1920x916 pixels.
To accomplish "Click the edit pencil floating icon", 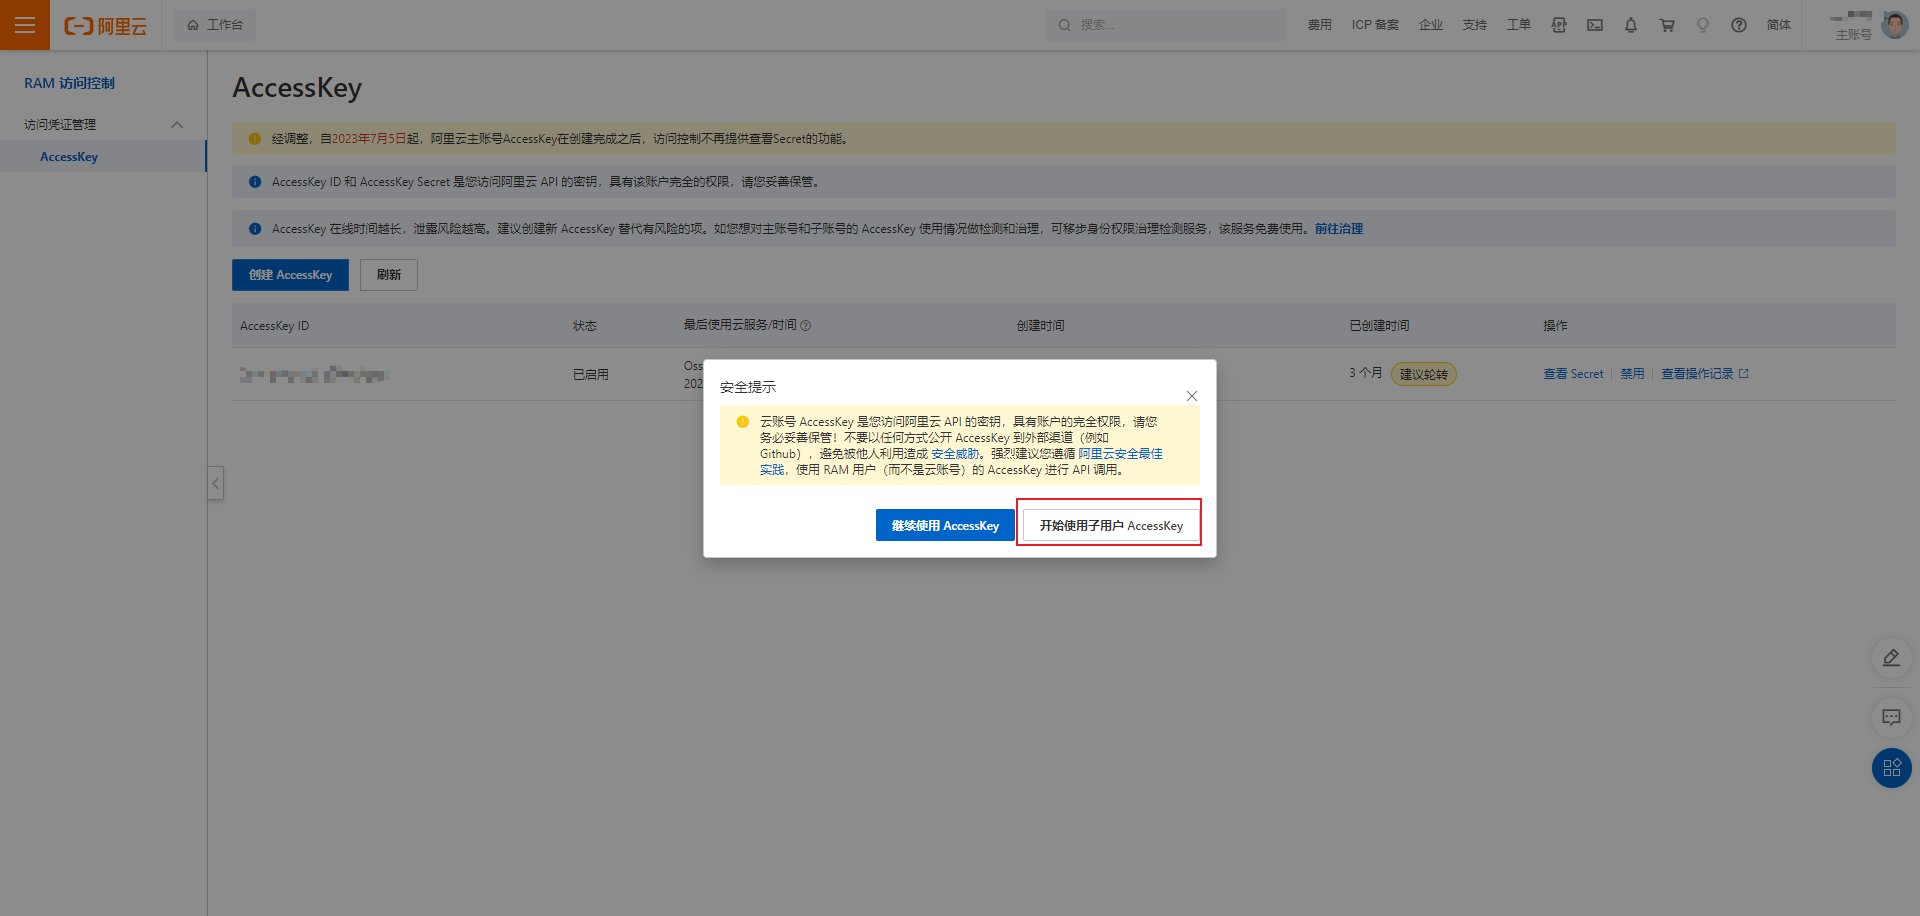I will click(x=1891, y=658).
